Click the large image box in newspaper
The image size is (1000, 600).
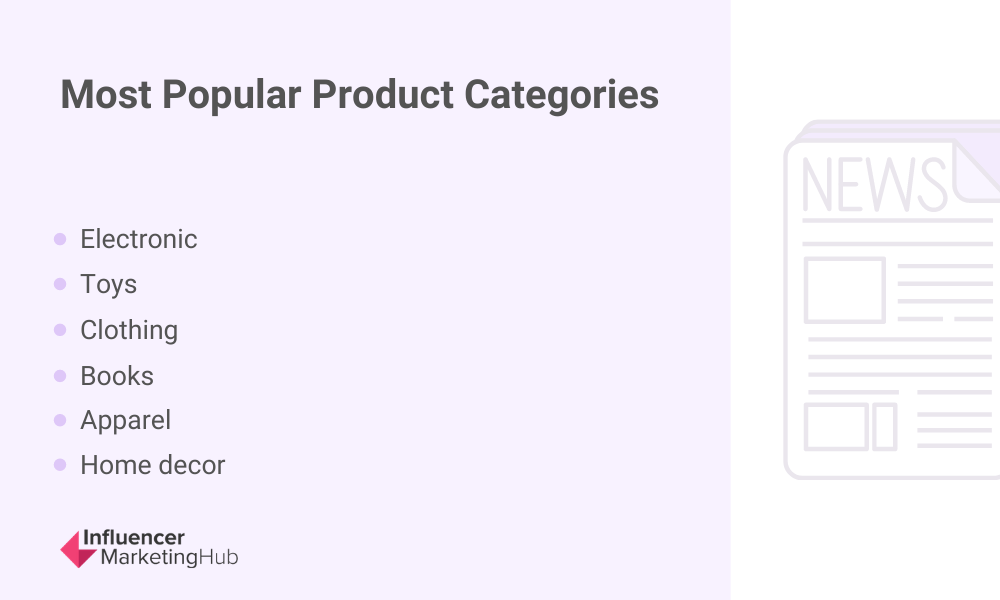click(844, 290)
